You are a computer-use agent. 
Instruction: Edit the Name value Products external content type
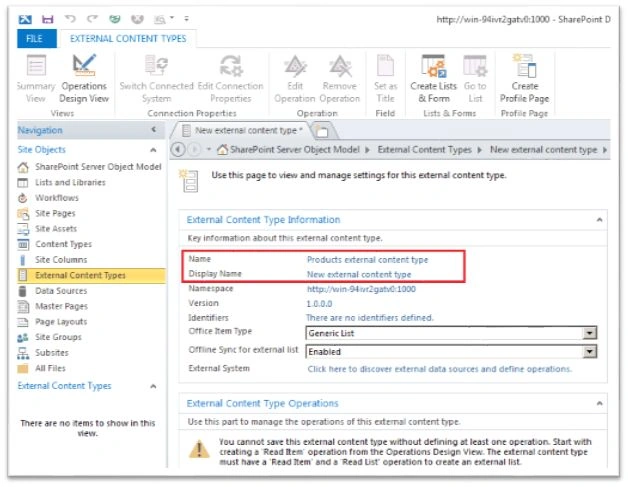(x=367, y=260)
